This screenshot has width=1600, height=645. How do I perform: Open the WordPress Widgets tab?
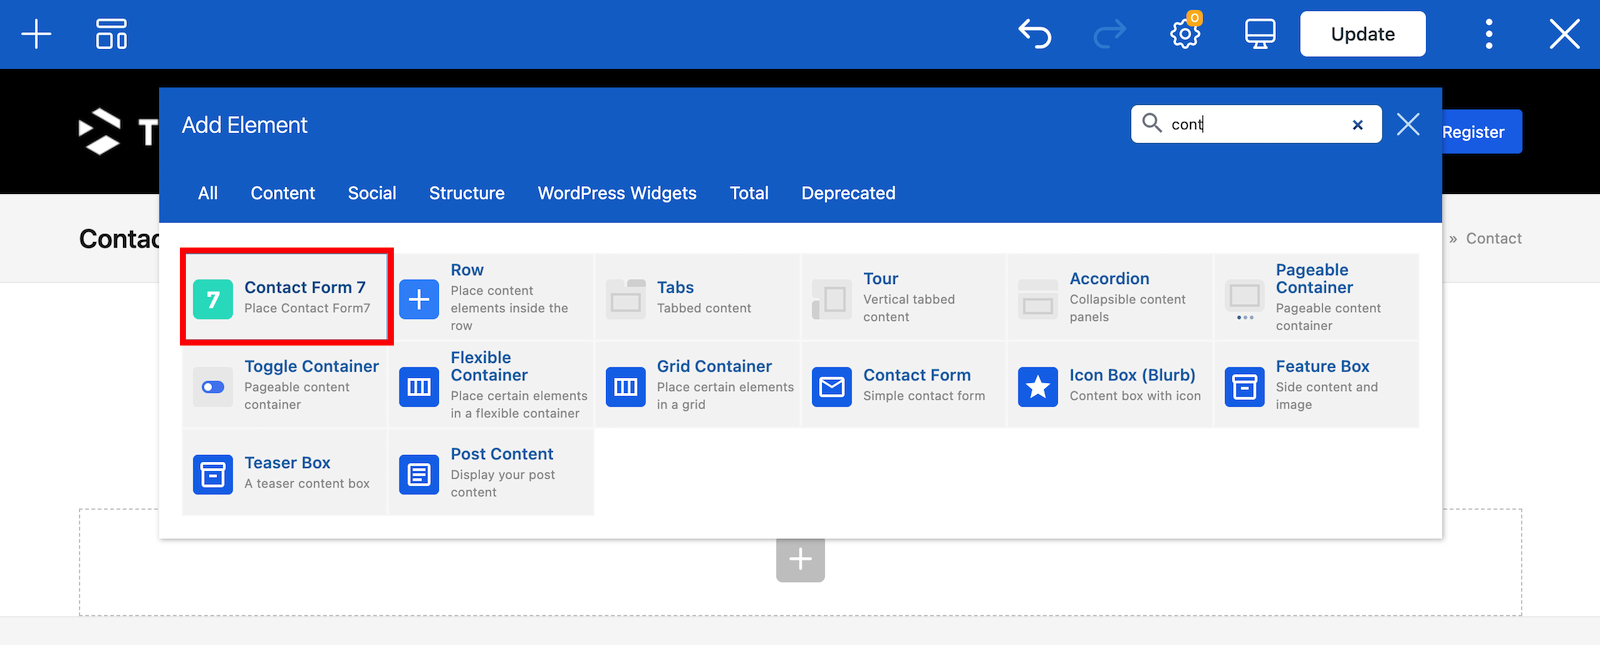(617, 193)
